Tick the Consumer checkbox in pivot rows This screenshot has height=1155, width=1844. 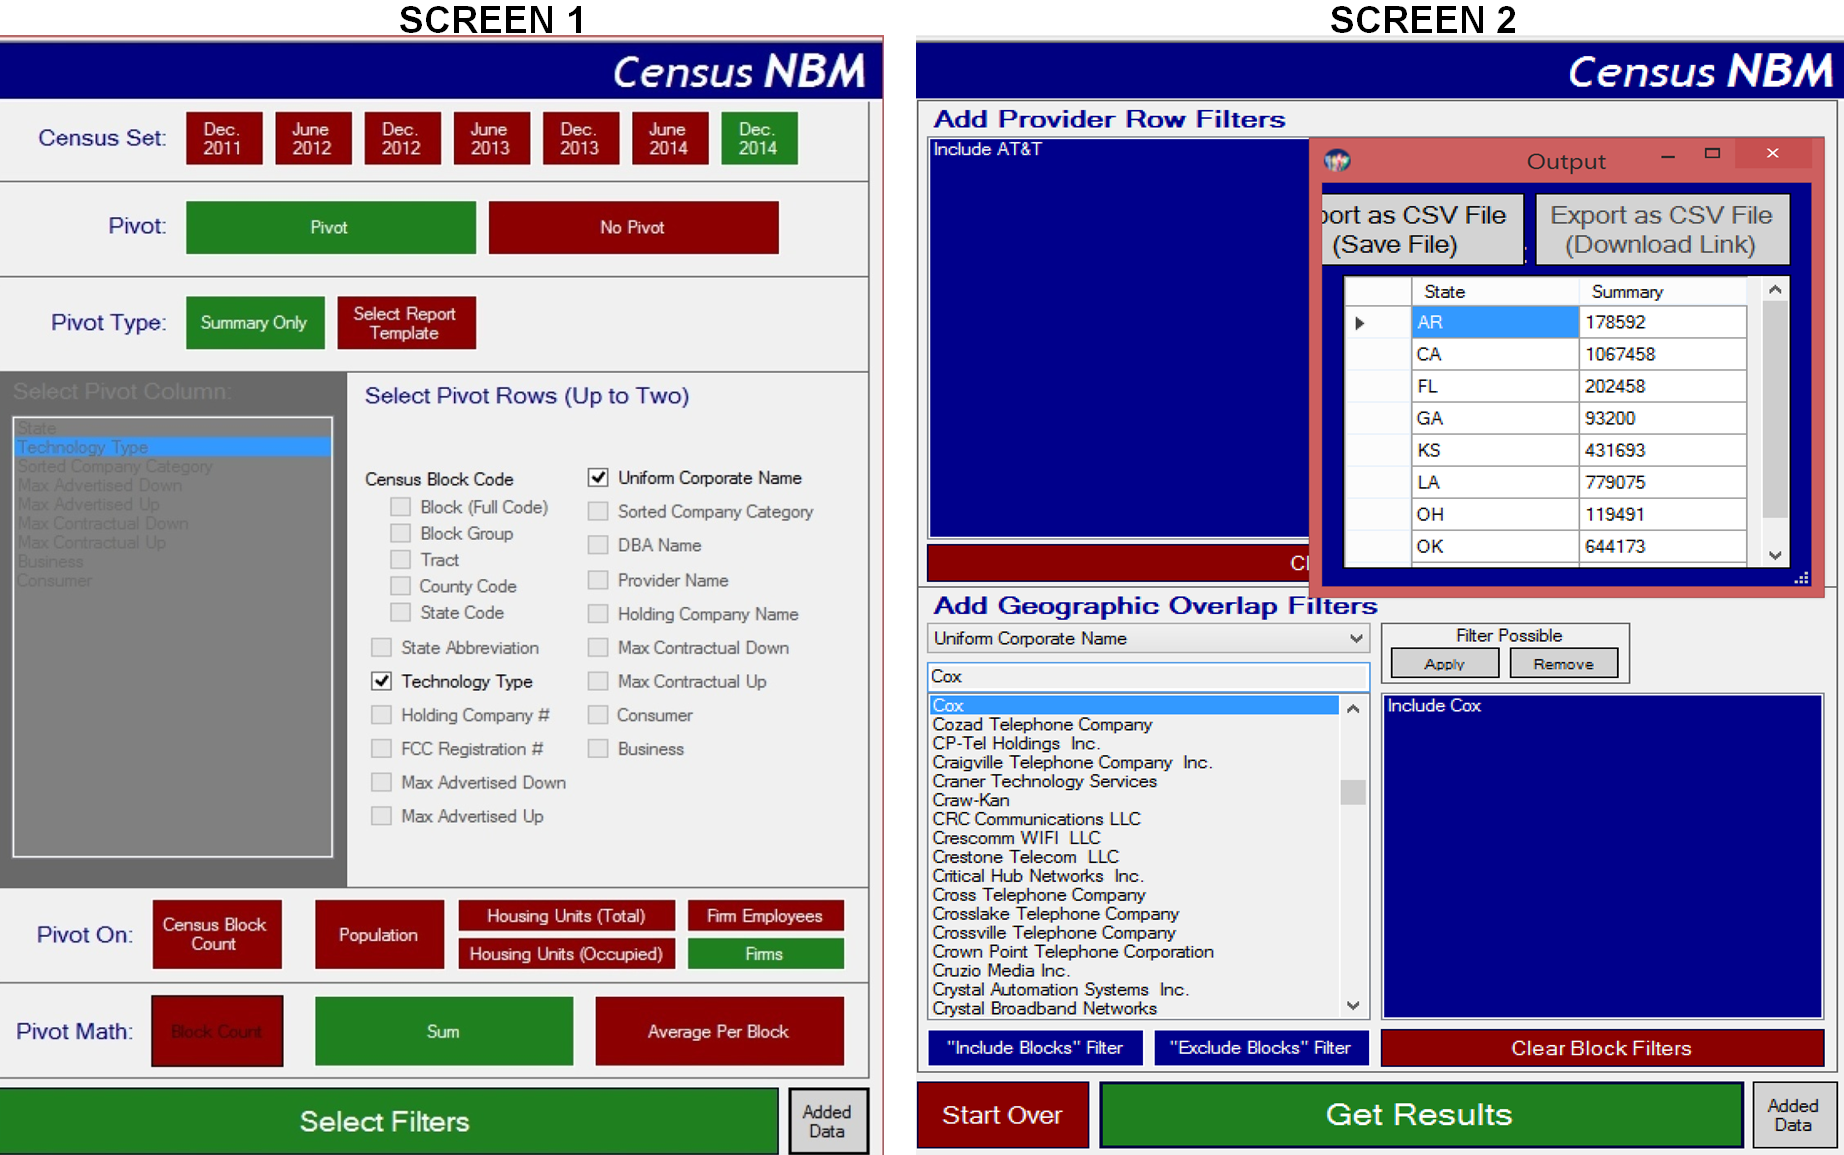coord(598,715)
